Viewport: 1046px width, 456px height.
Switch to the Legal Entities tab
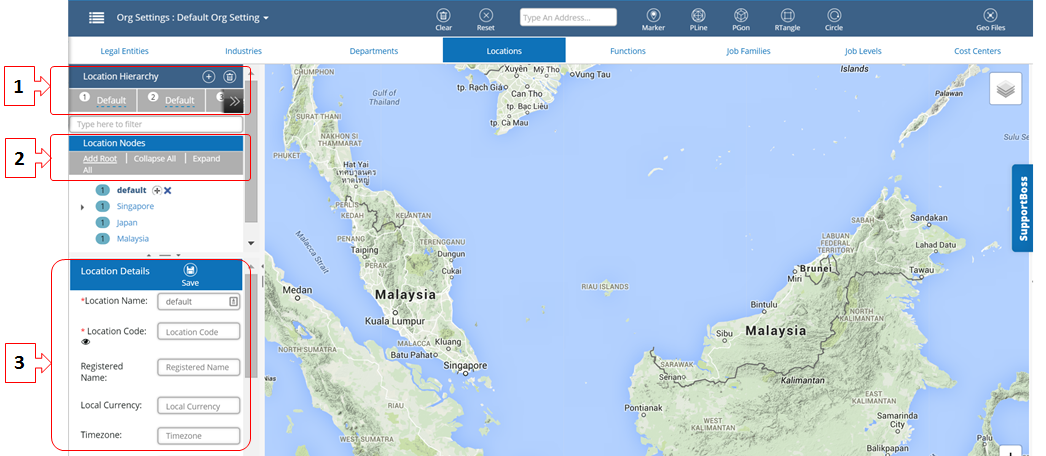[x=125, y=51]
